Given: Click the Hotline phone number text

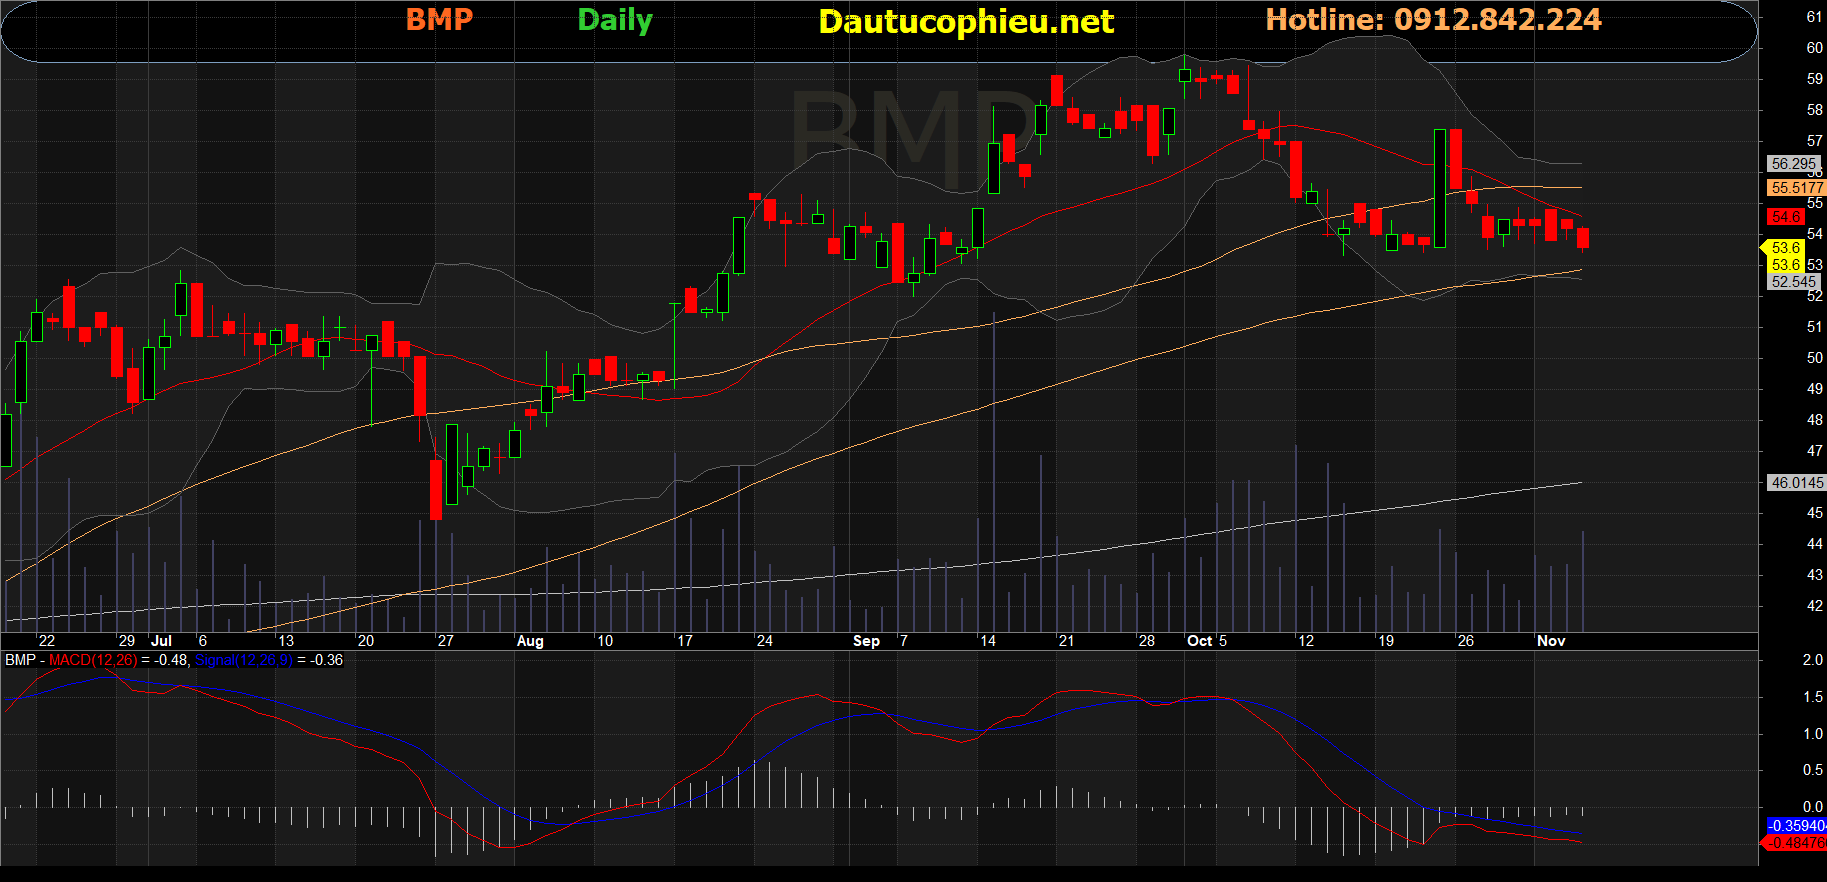Looking at the screenshot, I should pyautogui.click(x=1432, y=19).
